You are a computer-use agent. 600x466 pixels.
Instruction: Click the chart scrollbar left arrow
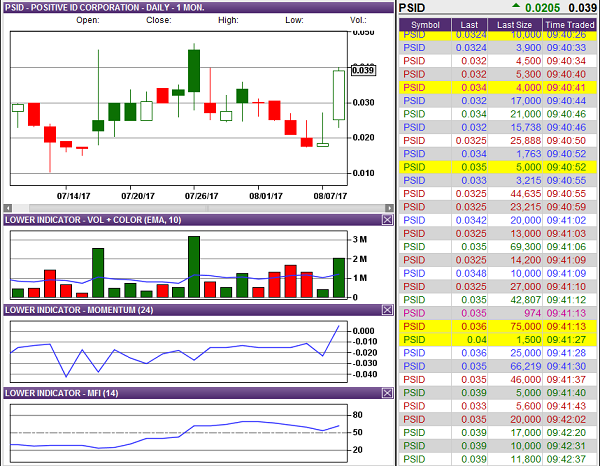[x=8, y=208]
